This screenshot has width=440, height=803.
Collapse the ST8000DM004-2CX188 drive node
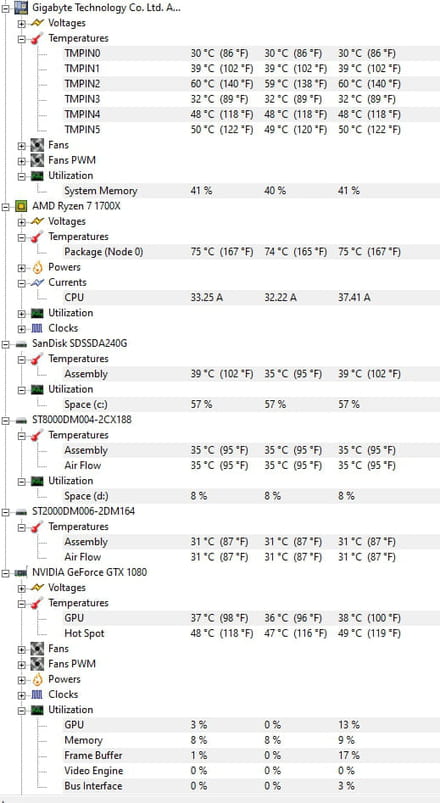click(x=6, y=420)
